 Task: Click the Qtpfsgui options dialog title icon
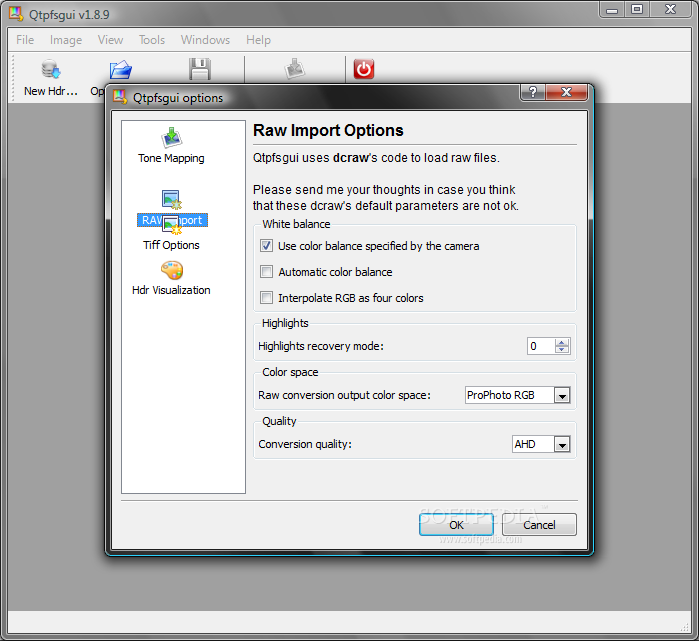click(120, 97)
